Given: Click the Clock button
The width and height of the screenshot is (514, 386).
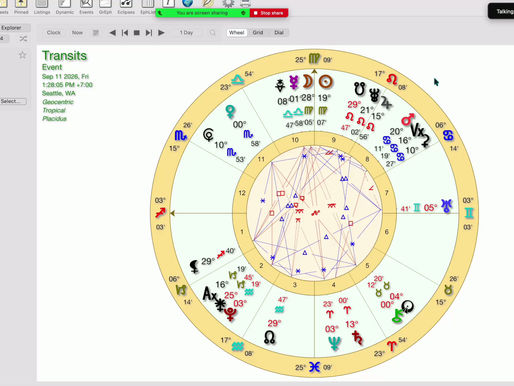Looking at the screenshot, I should coord(54,33).
